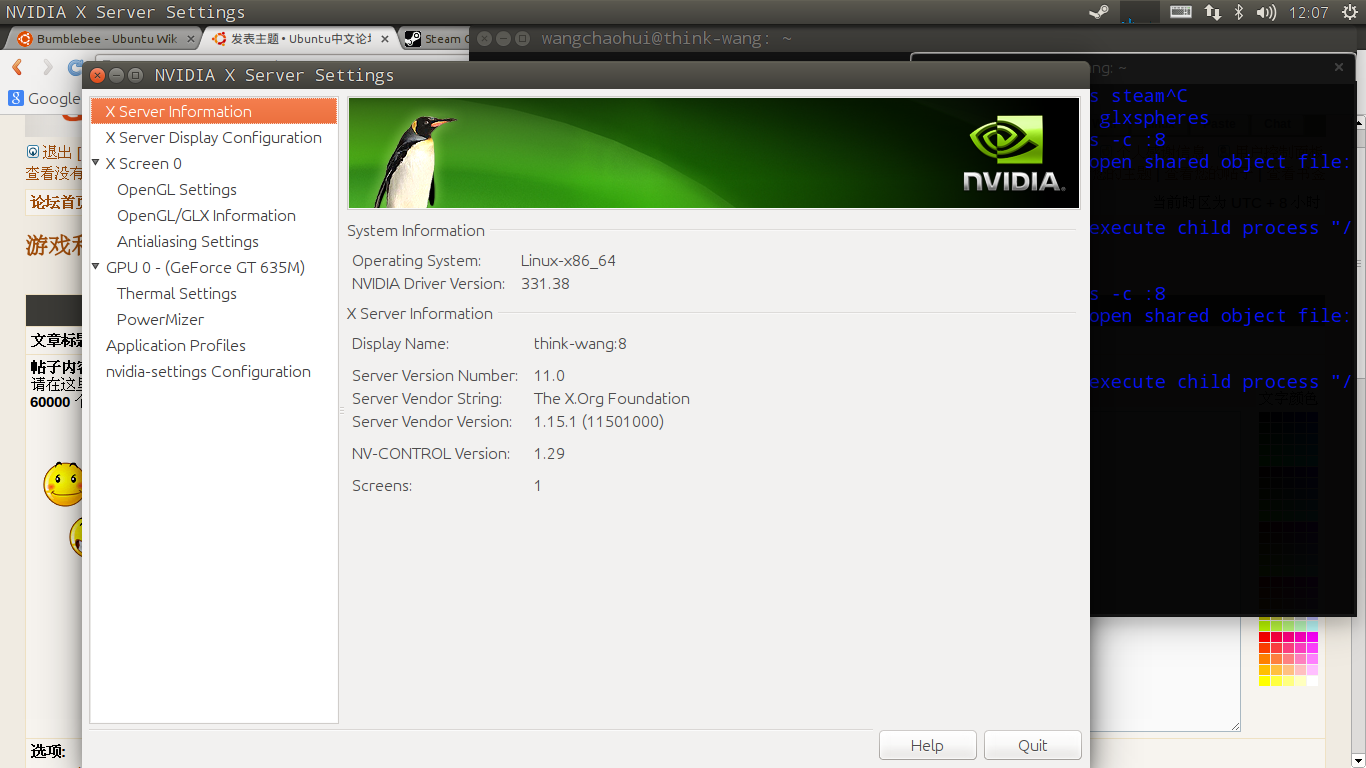The height and width of the screenshot is (768, 1366).
Task: Click the display name think-wang:8
Action: click(580, 344)
